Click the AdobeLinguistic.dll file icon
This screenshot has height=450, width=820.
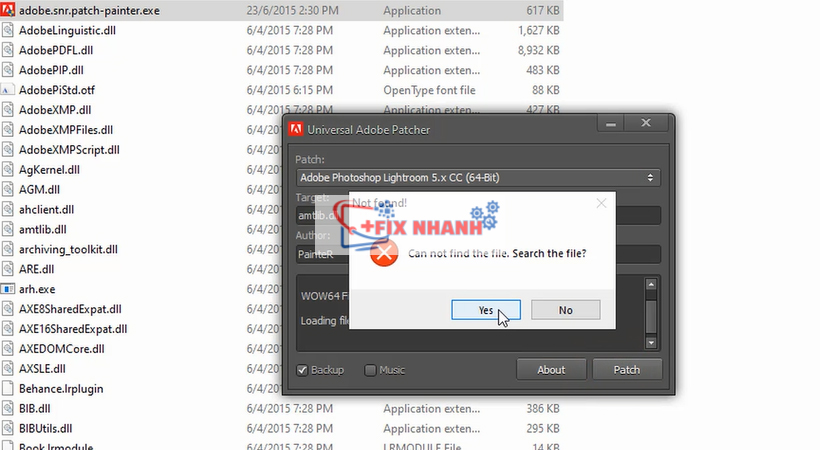point(9,31)
